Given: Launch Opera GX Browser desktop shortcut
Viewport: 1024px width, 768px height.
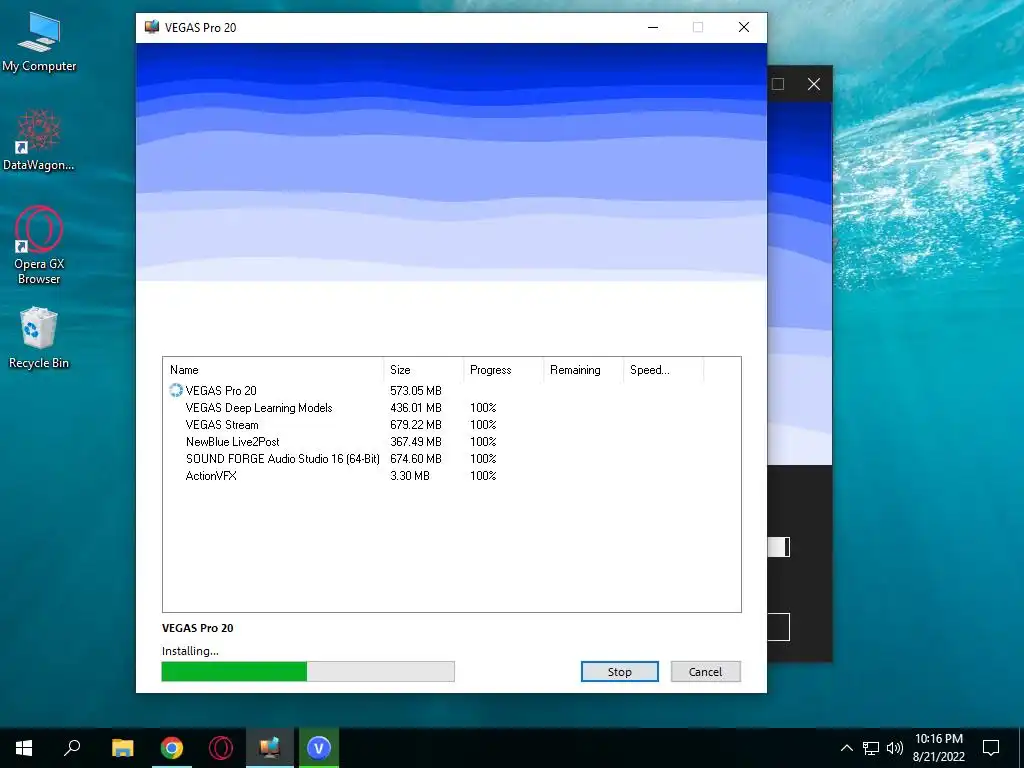Looking at the screenshot, I should [39, 246].
